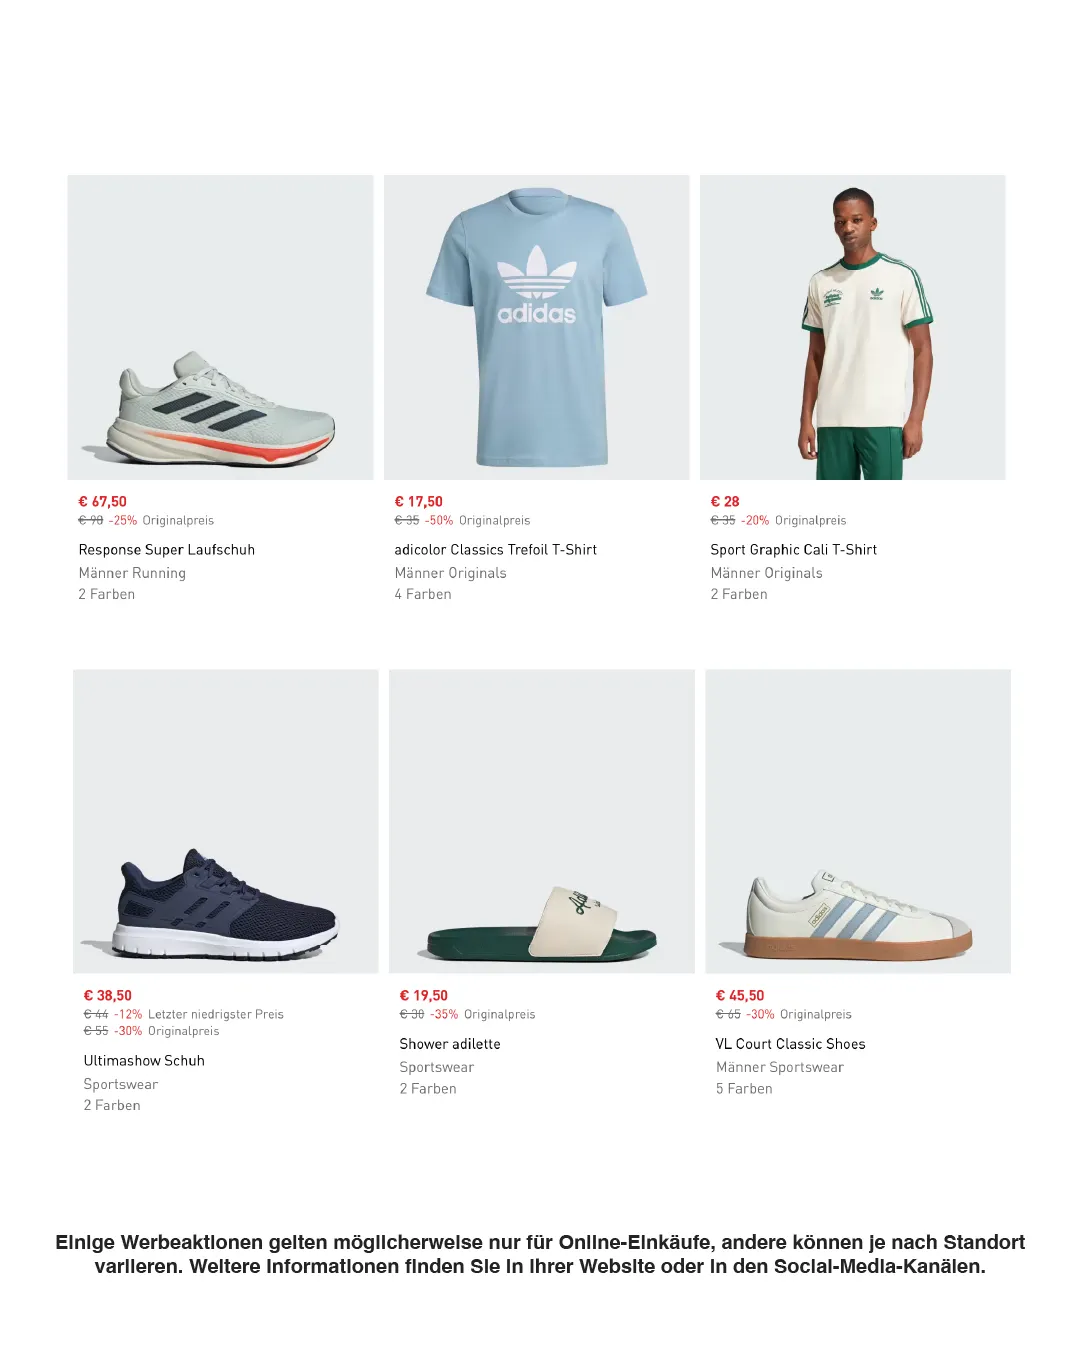Click the '4 Farben' color options text

tap(423, 594)
